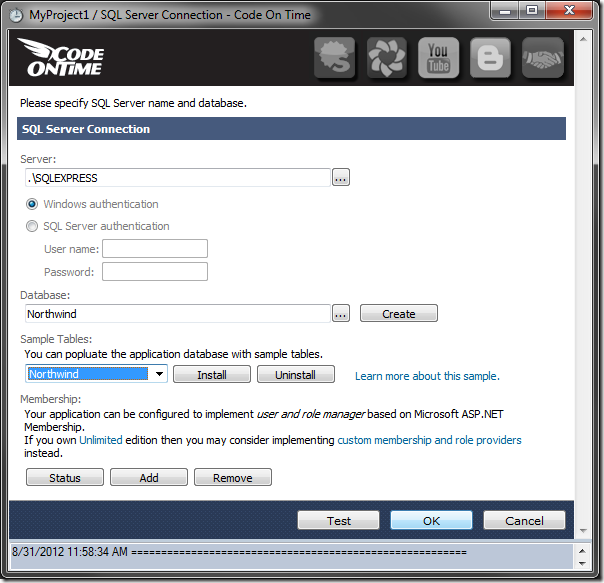Open Learn more about this sample link
The width and height of the screenshot is (604, 583).
click(427, 376)
